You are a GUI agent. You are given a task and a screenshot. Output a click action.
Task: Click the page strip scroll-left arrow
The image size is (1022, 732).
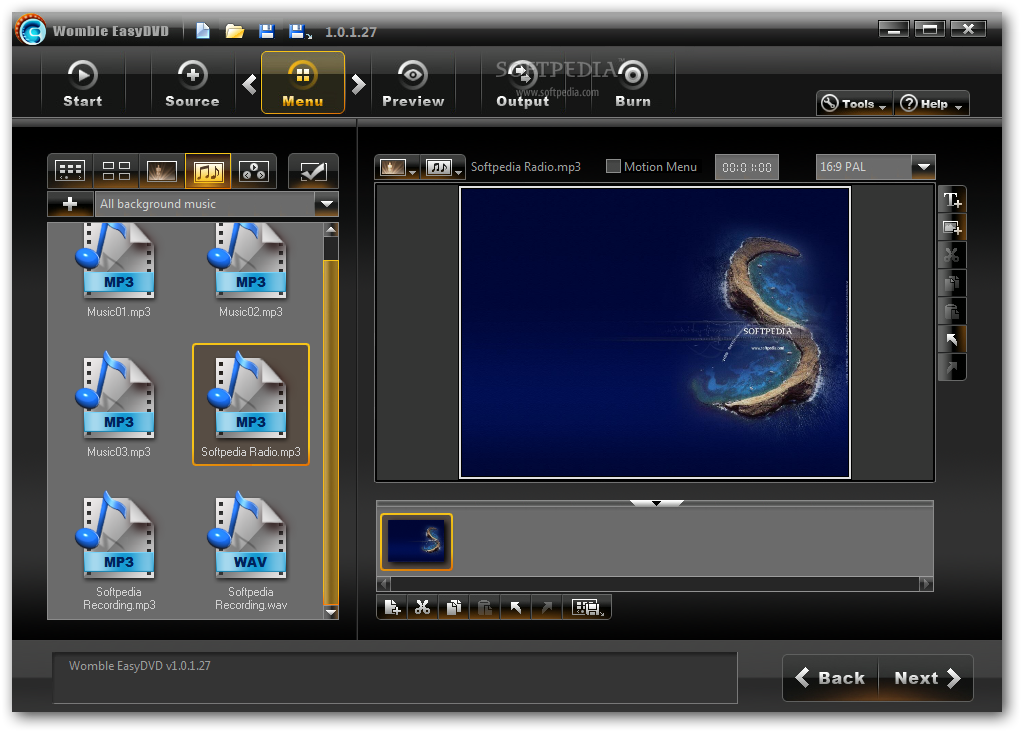tap(384, 584)
